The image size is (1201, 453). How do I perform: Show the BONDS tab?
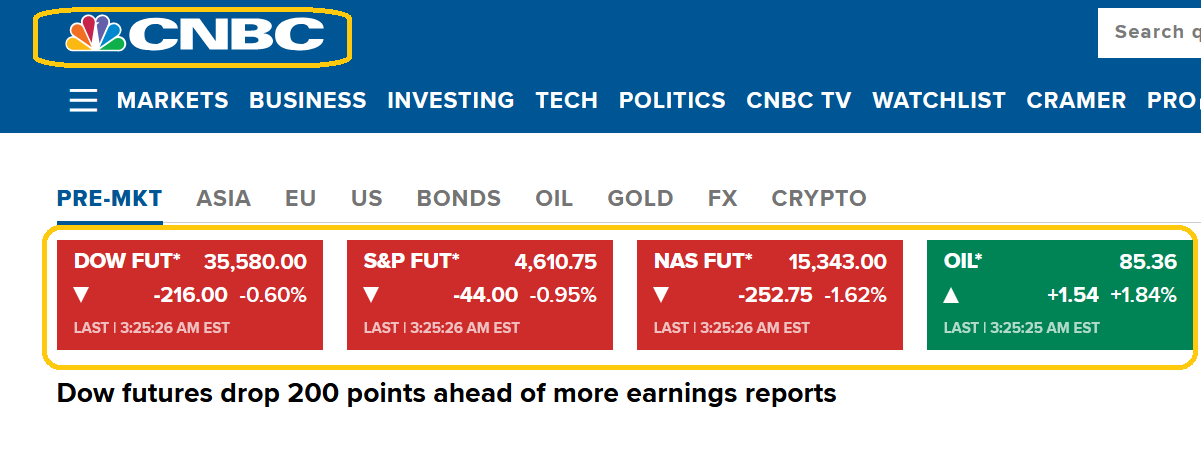(458, 198)
